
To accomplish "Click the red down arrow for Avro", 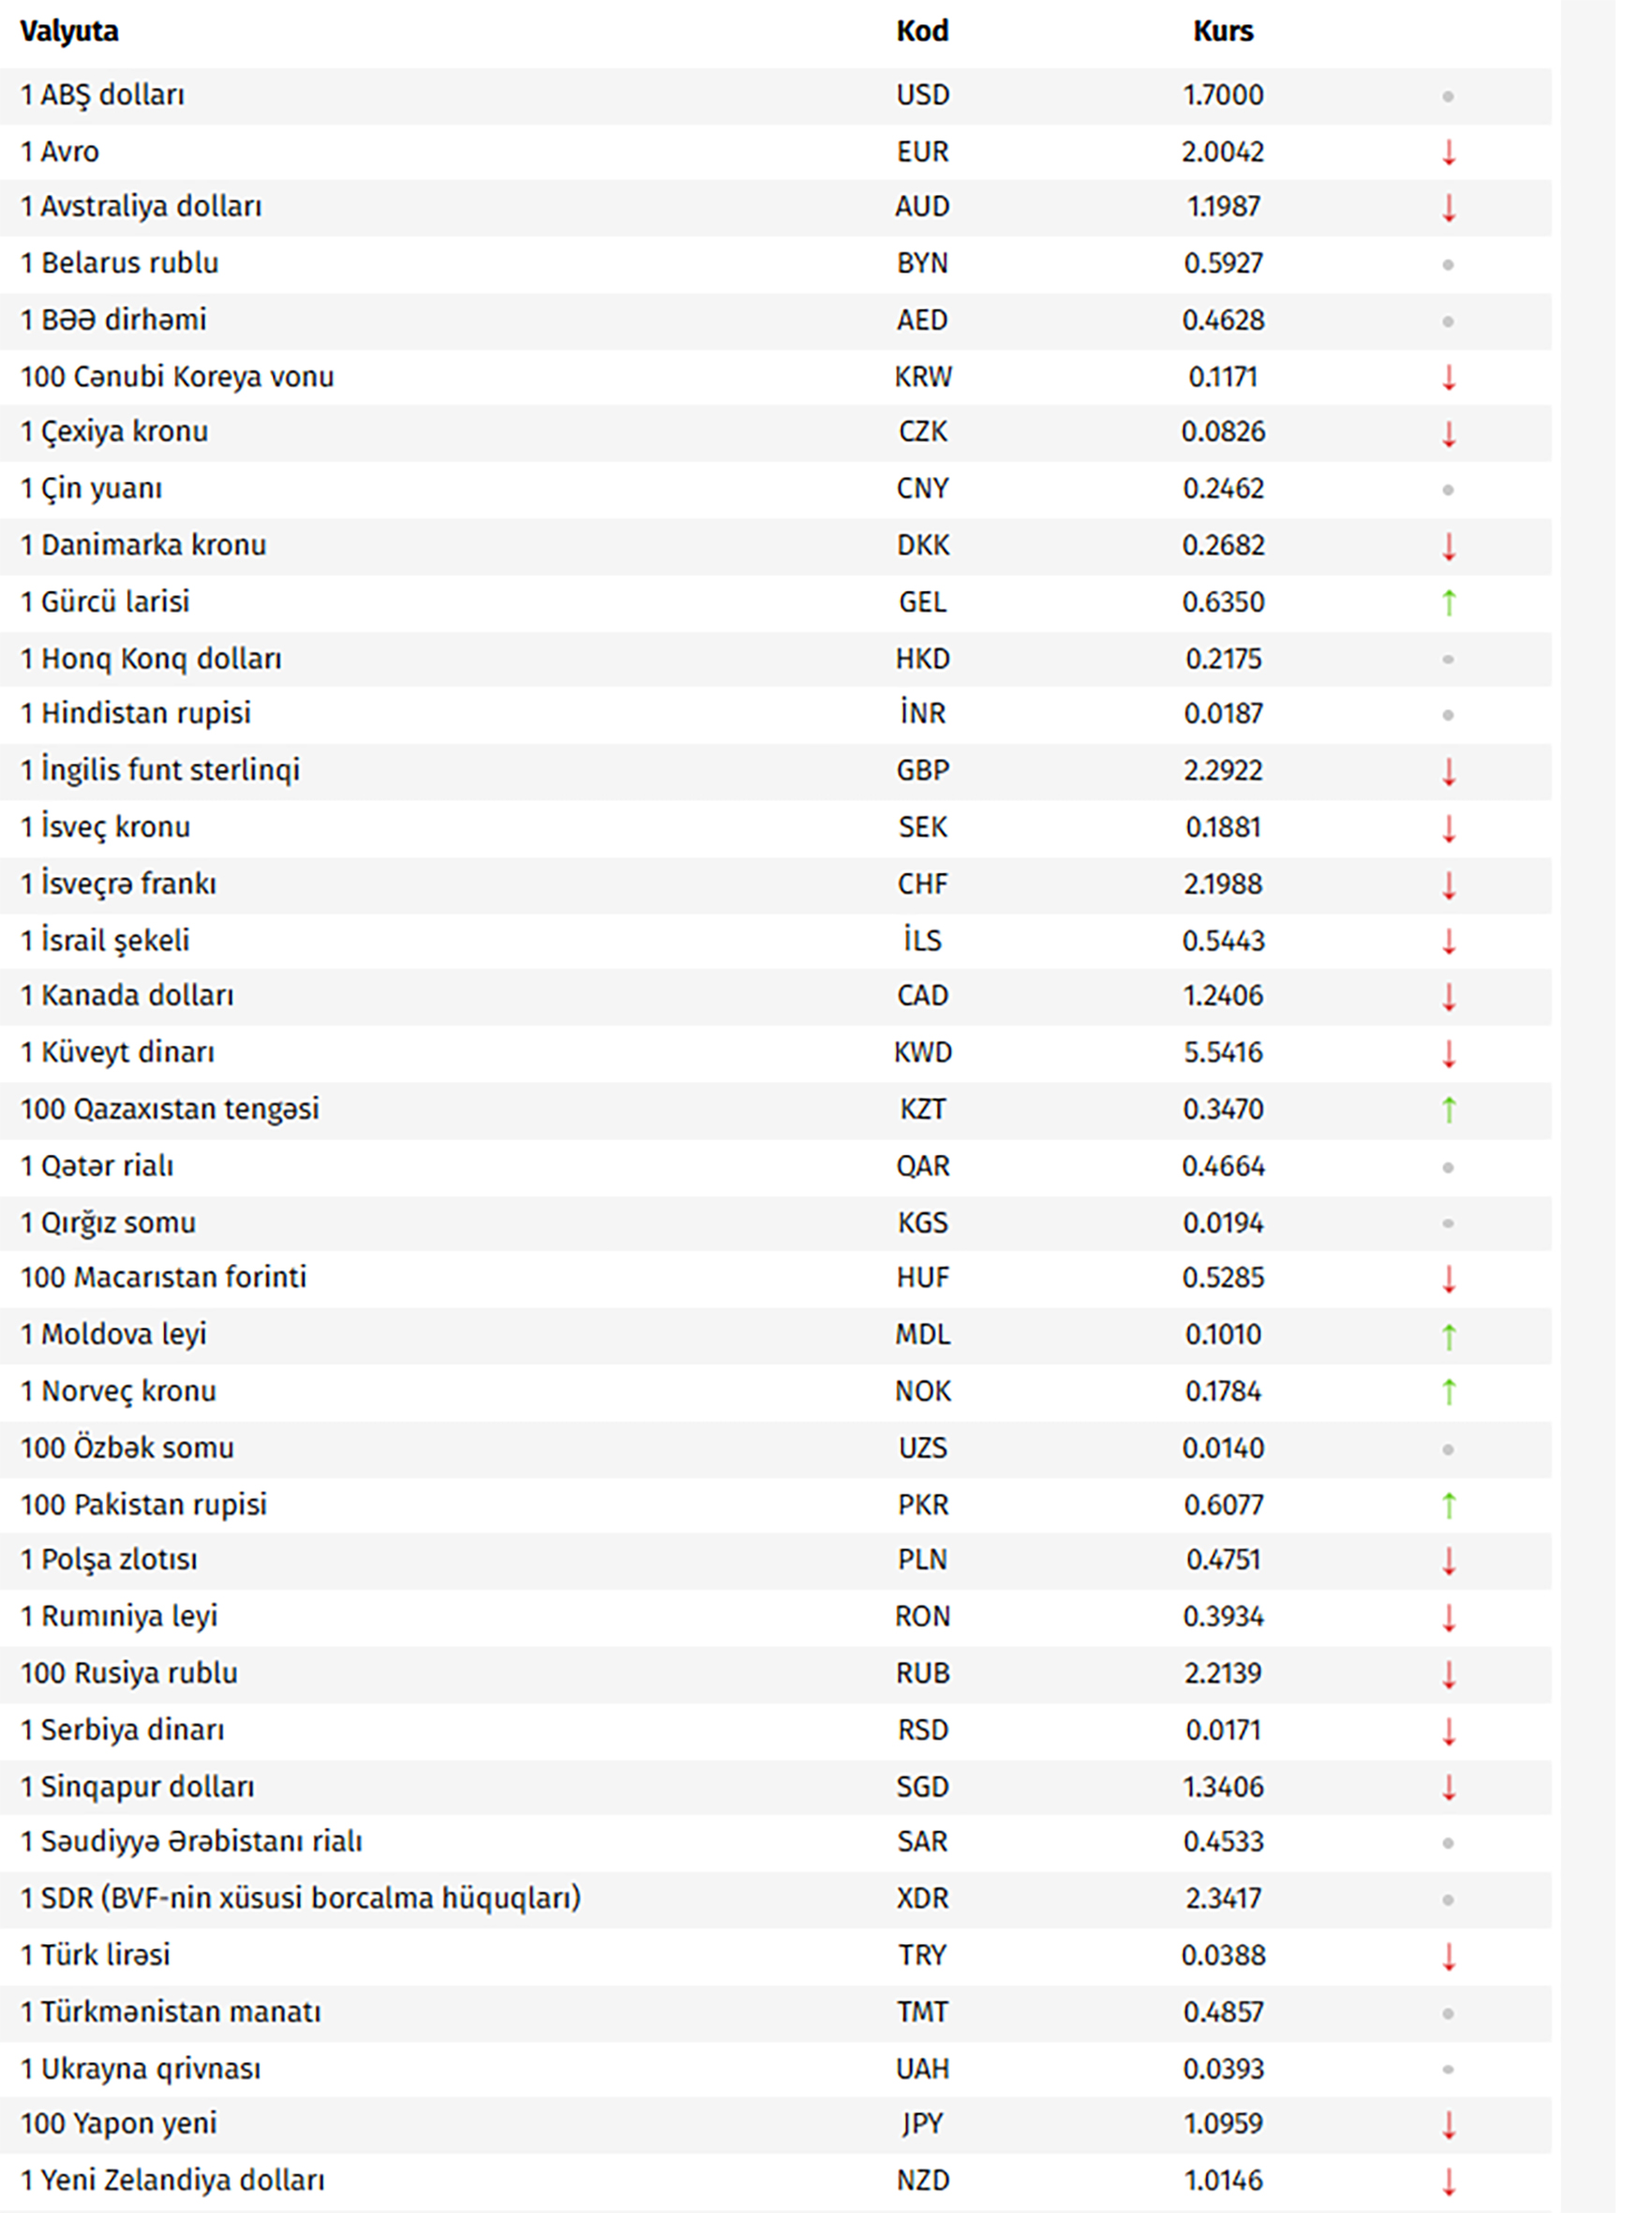I will point(1448,153).
